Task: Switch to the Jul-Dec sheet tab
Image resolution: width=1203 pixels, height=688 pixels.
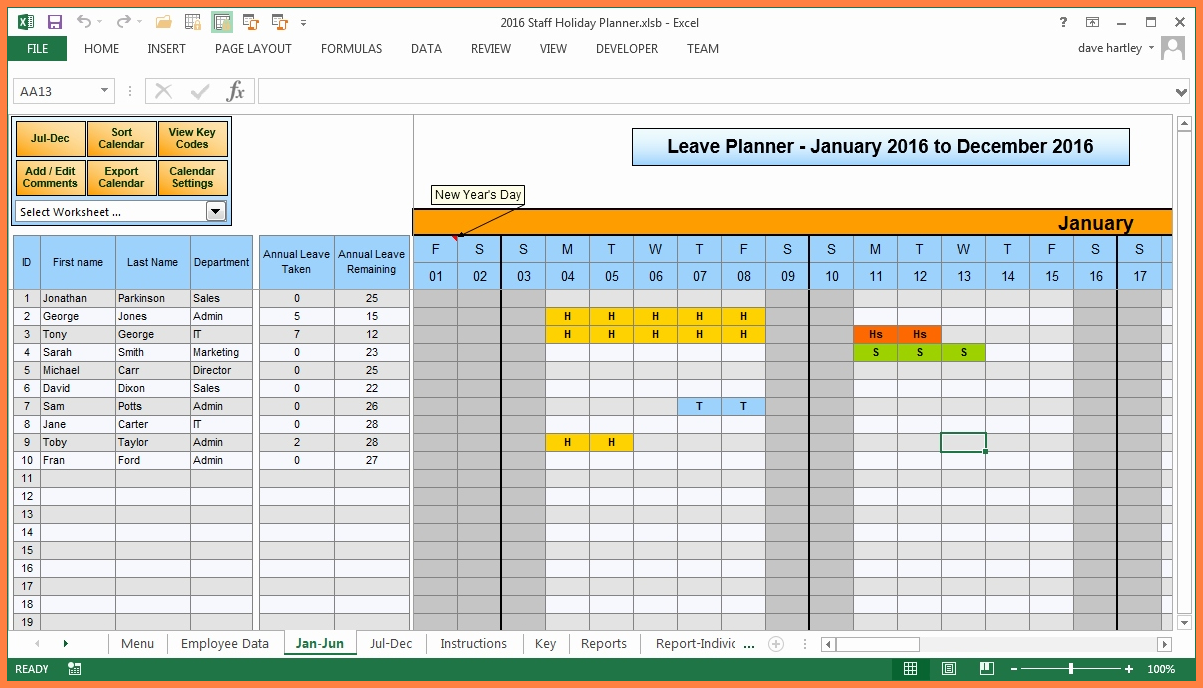Action: (x=391, y=644)
